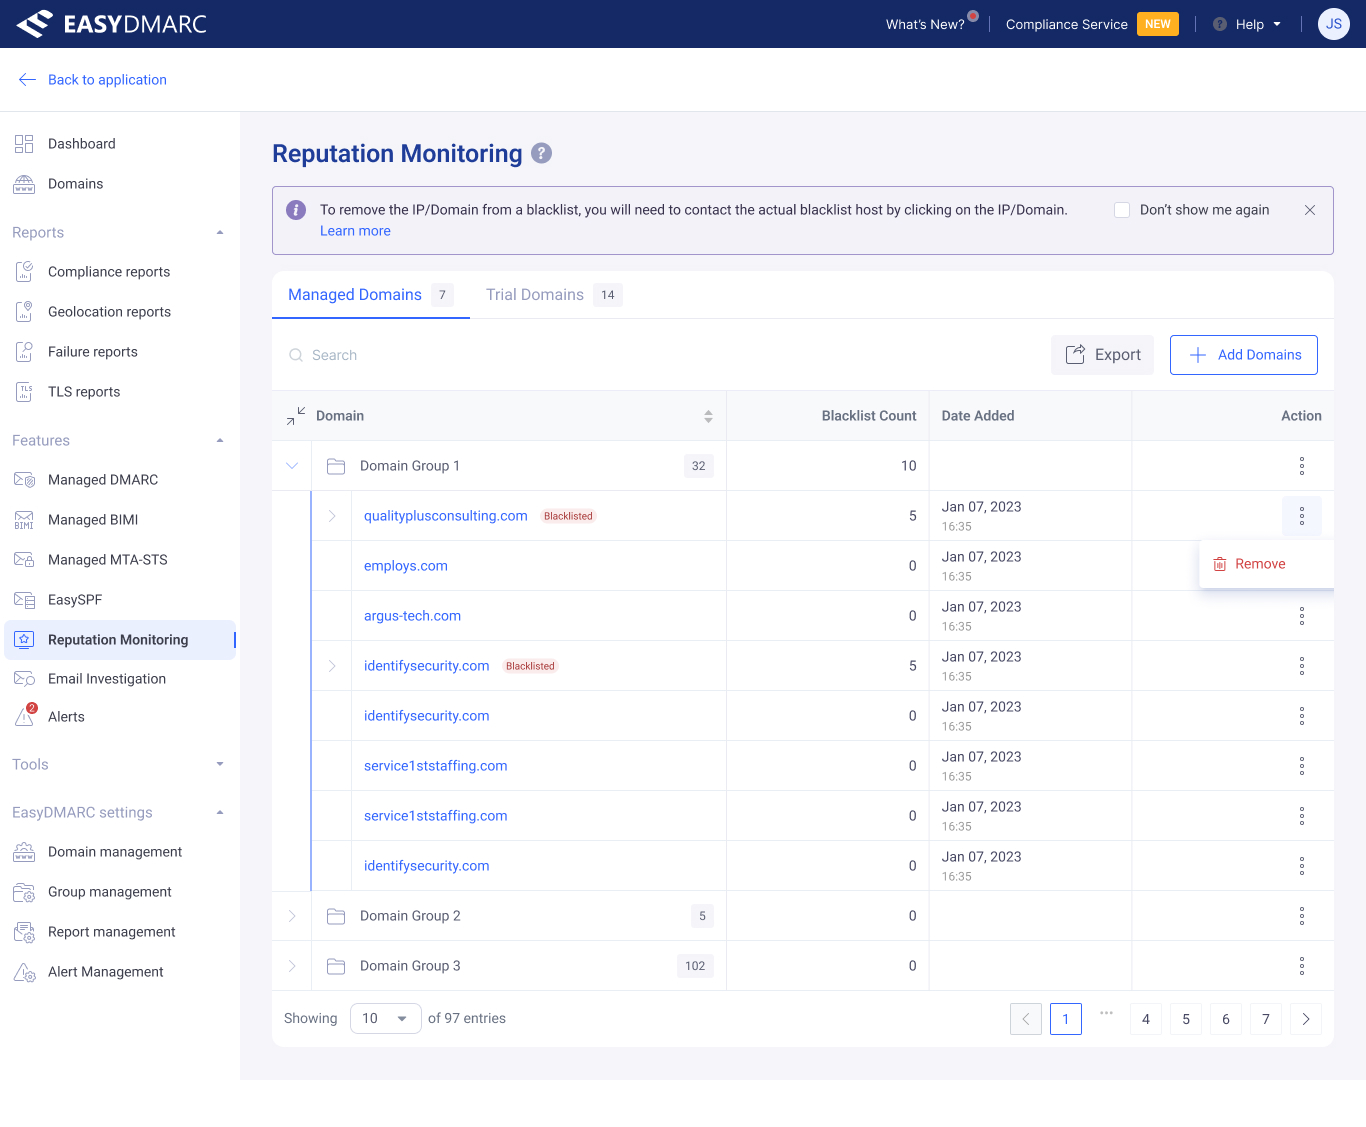Screen dimensions: 1366x1127
Task: Open the entries-per-page 10 dropdown
Action: pos(386,1019)
